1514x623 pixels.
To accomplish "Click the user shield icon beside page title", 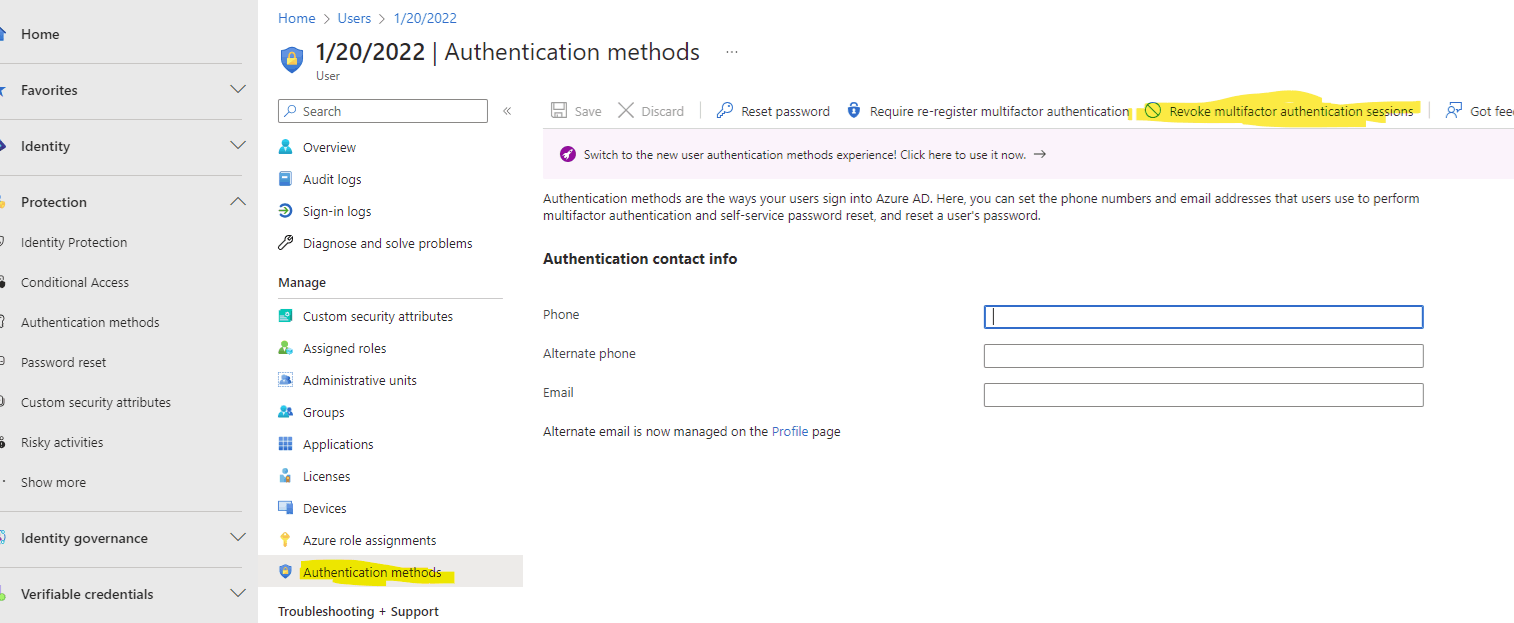I will tap(291, 59).
